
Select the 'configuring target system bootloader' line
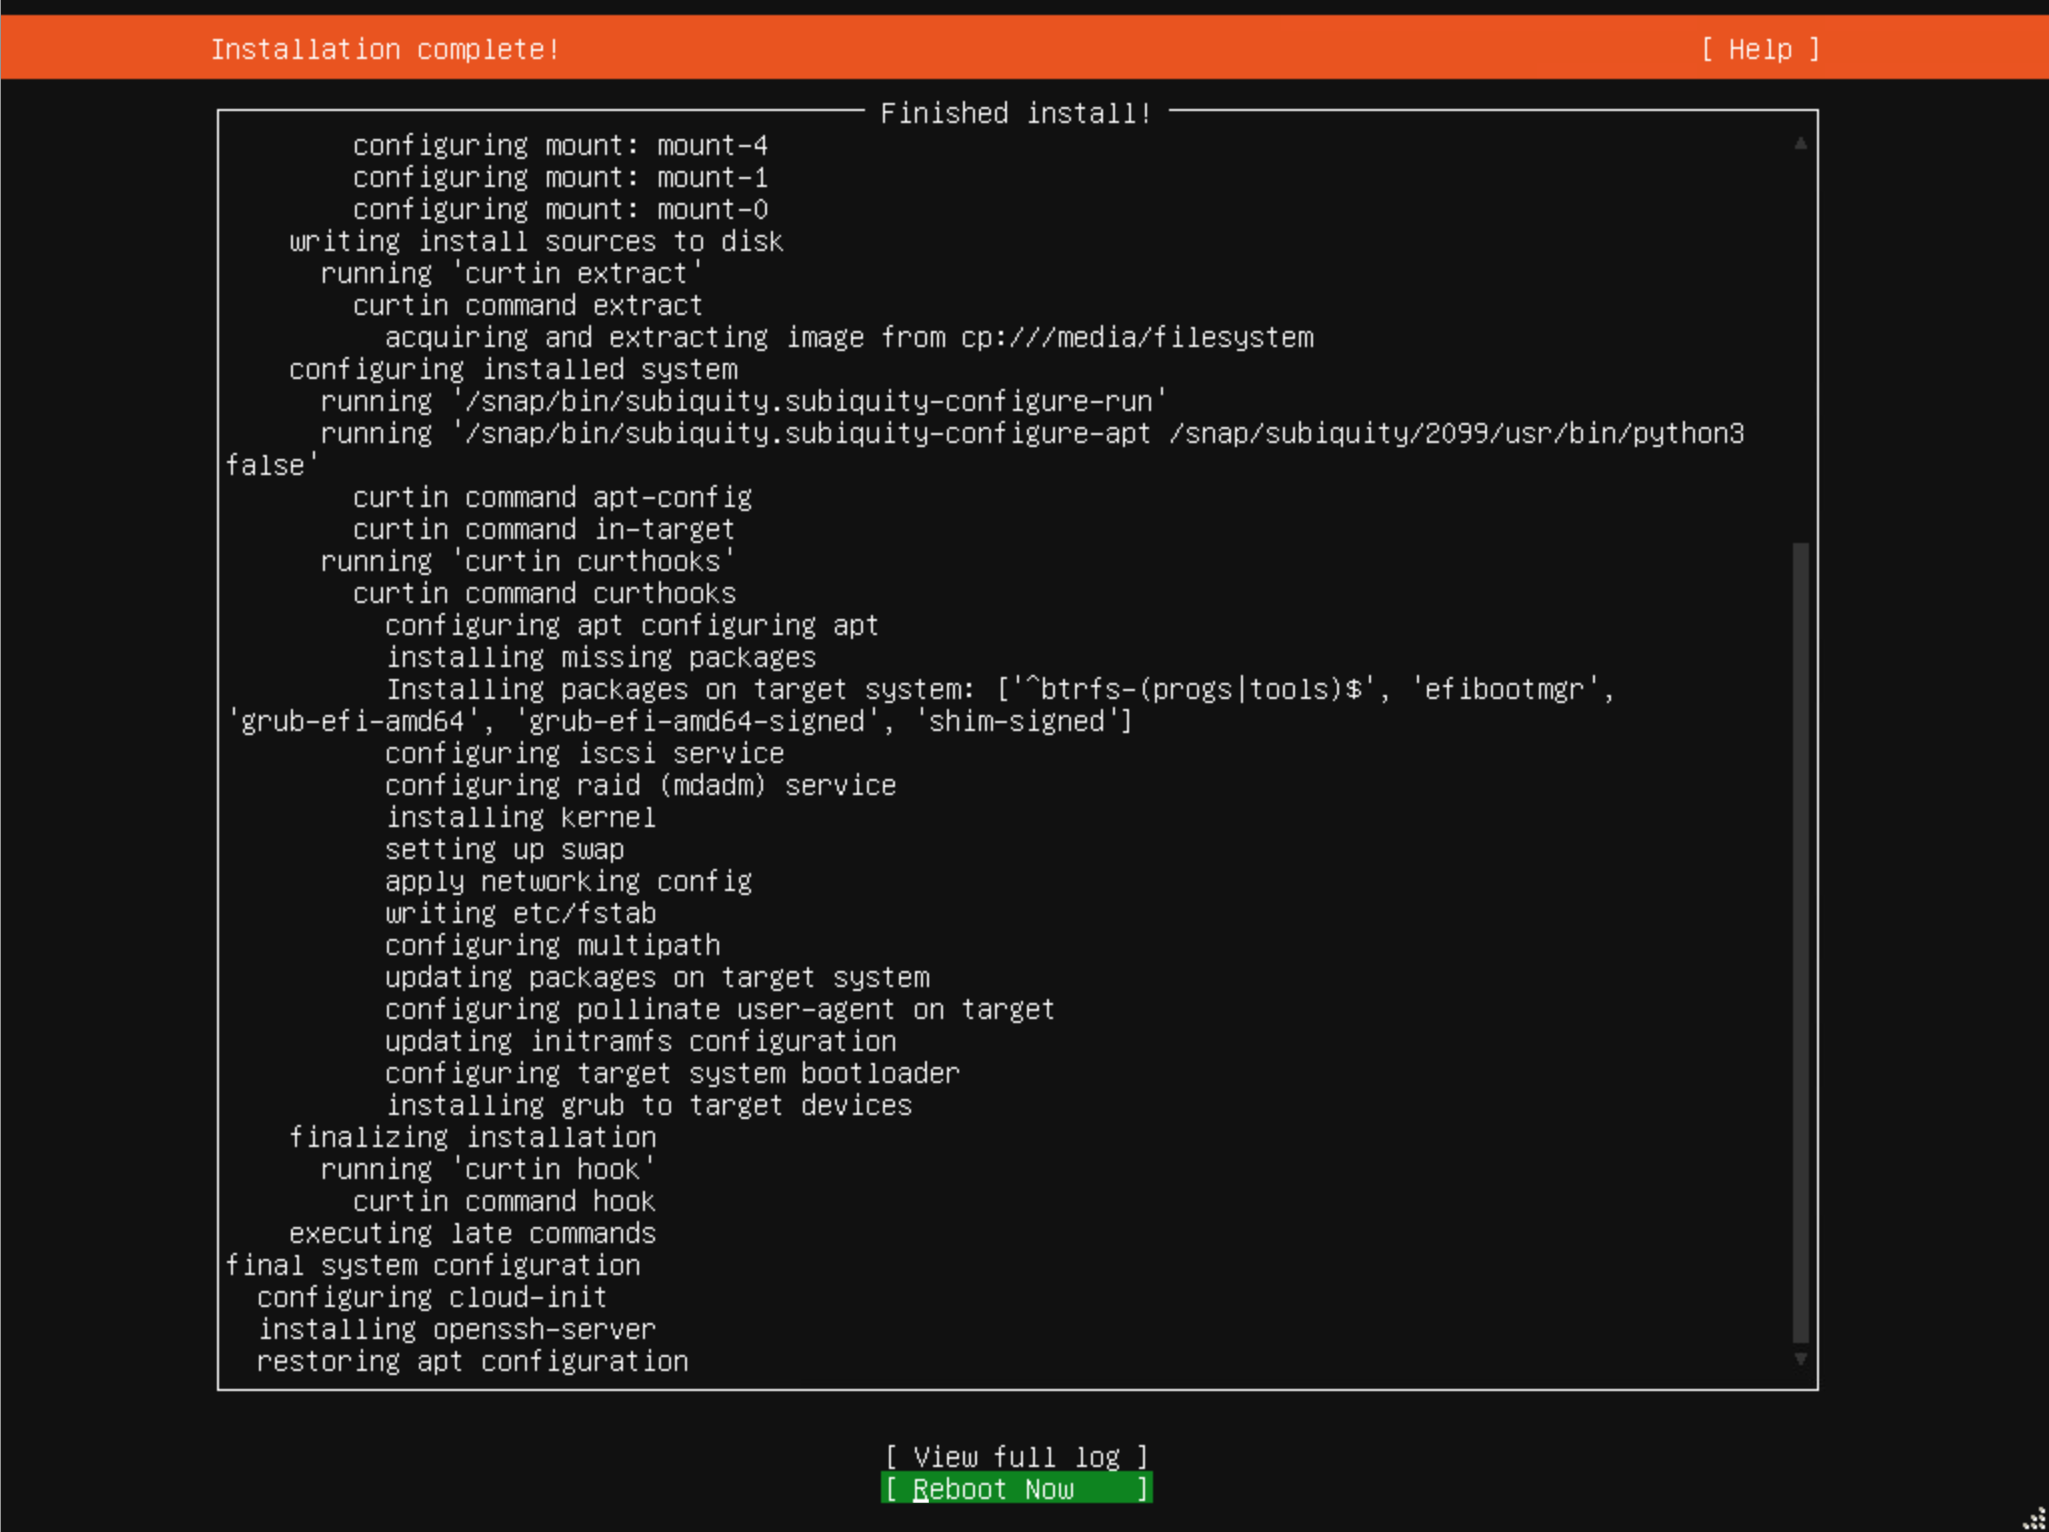click(672, 1073)
